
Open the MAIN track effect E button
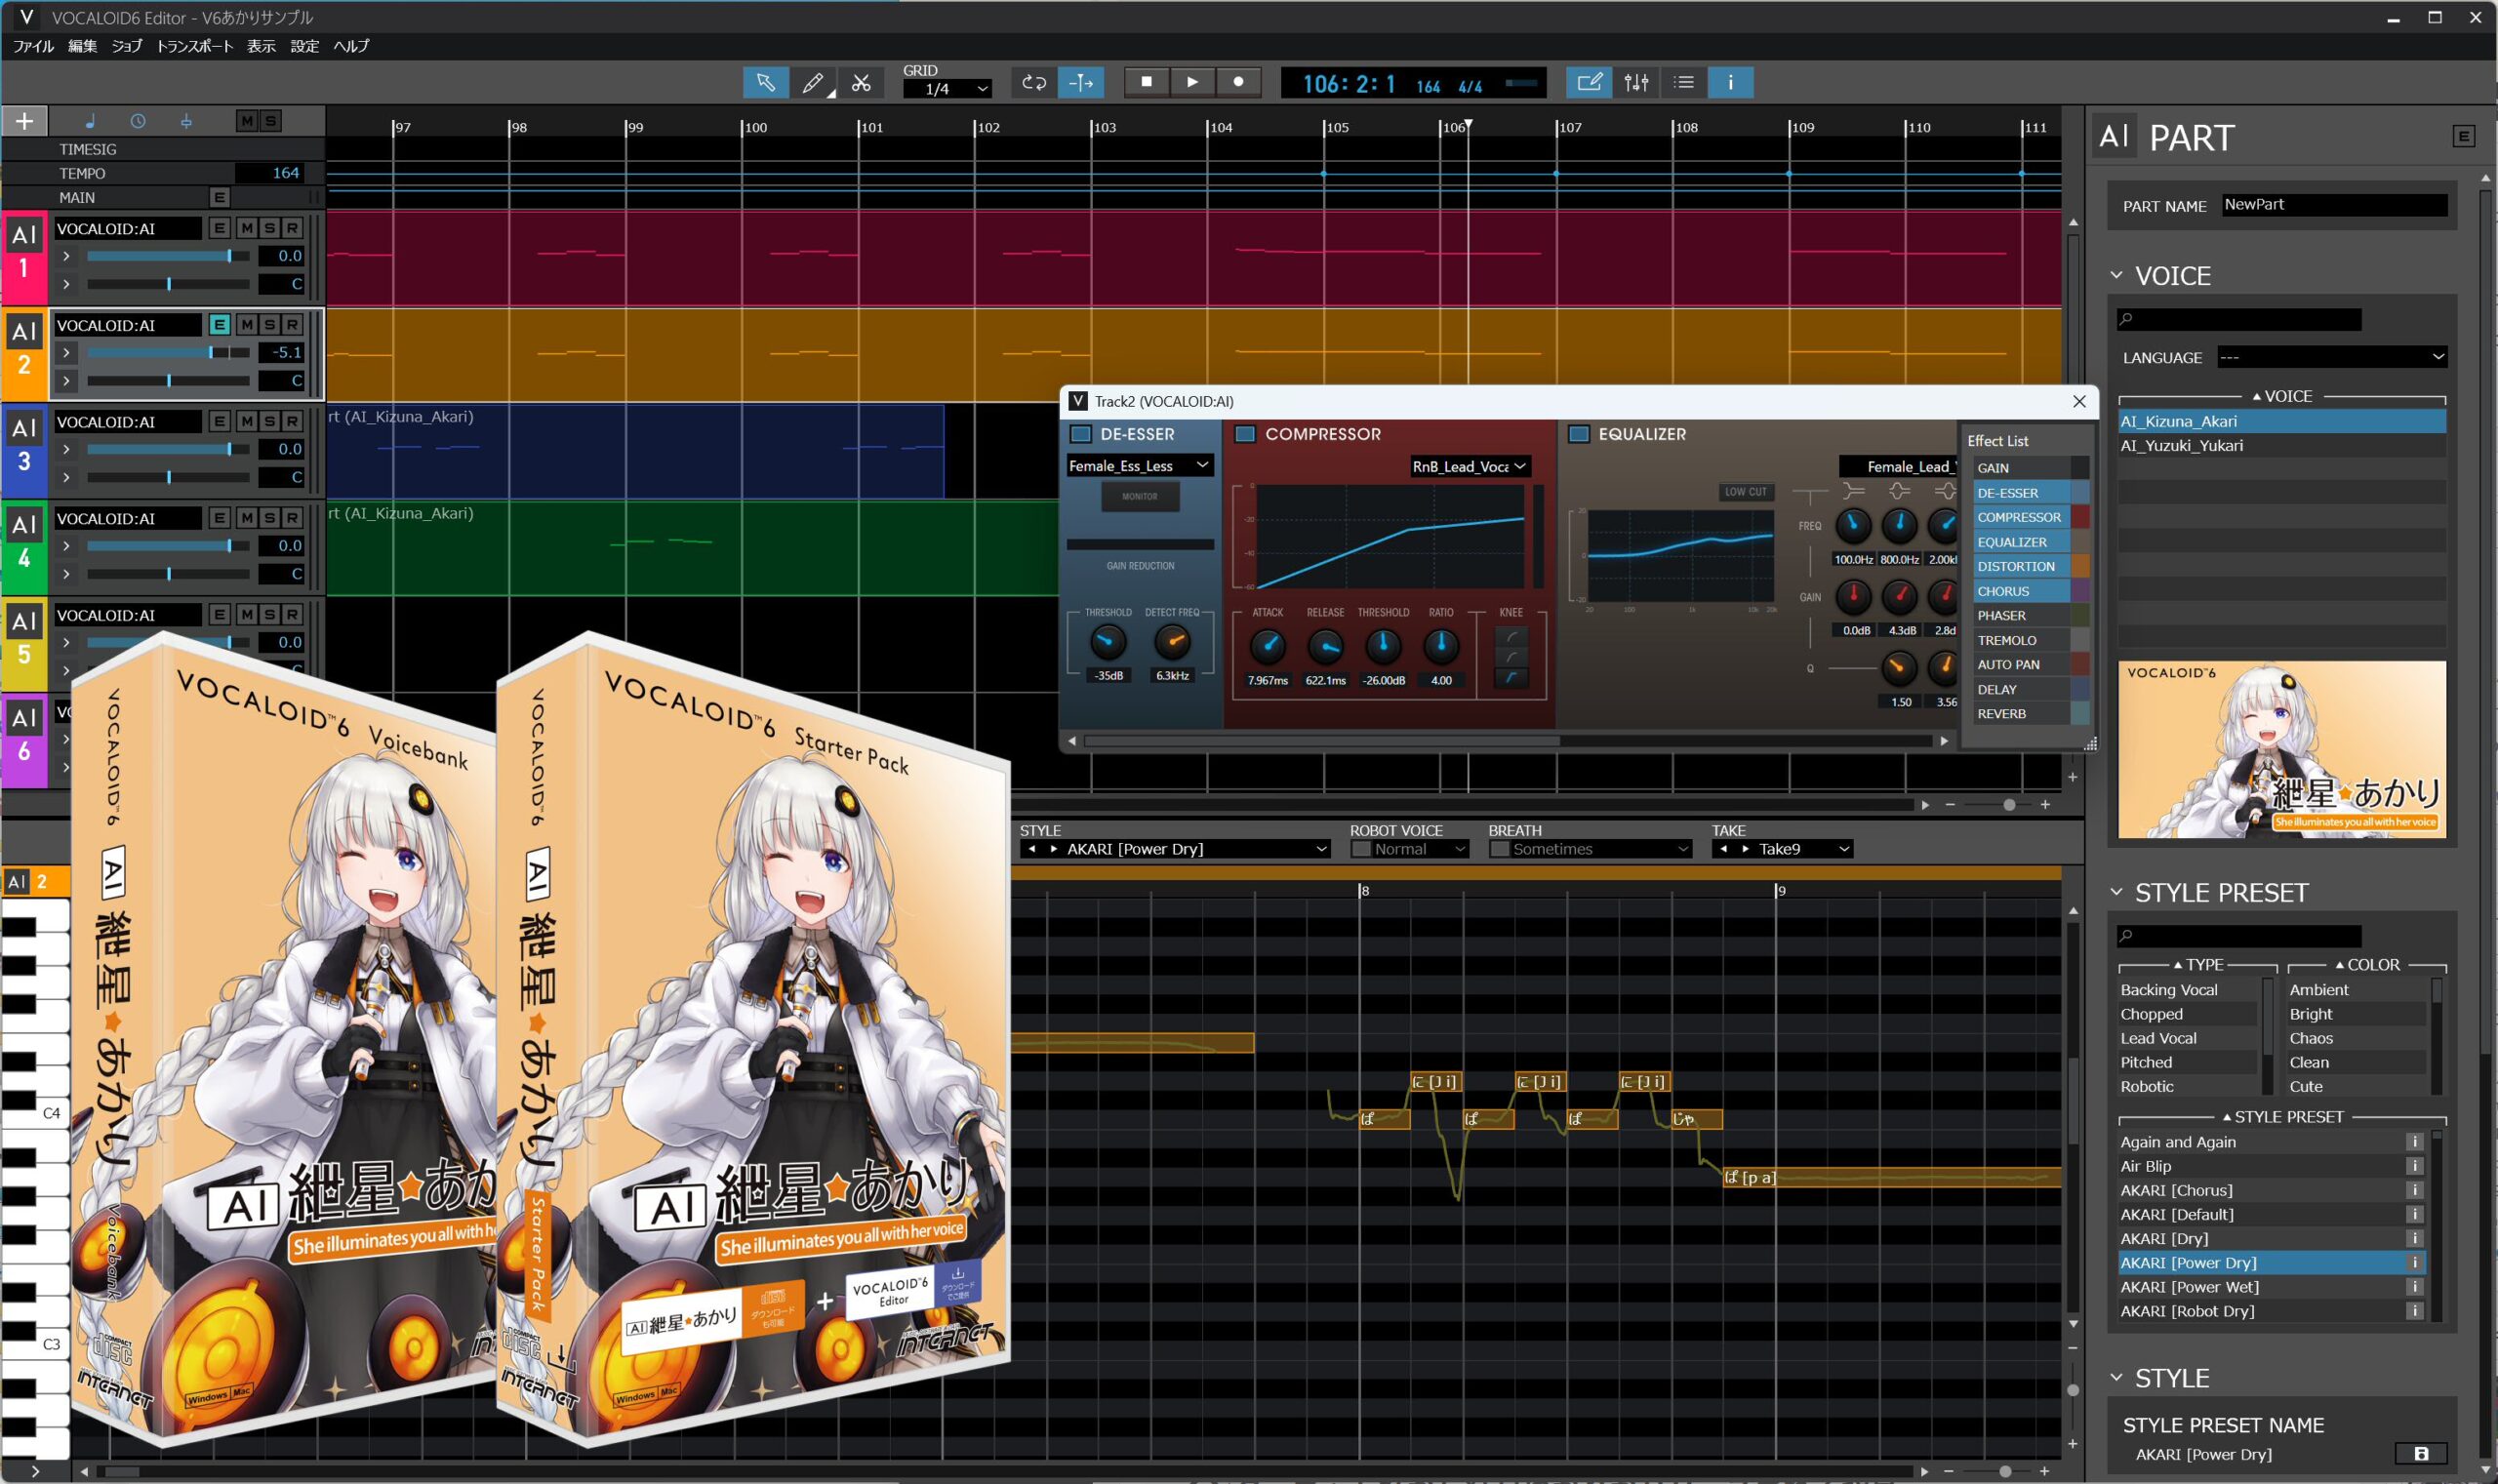(219, 197)
